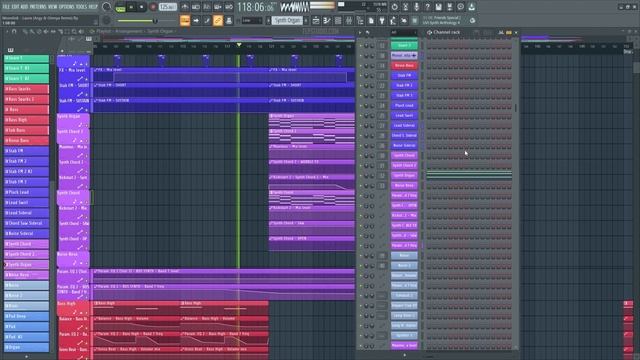
Task: Click the microphone recording icon
Action: [x=416, y=7]
